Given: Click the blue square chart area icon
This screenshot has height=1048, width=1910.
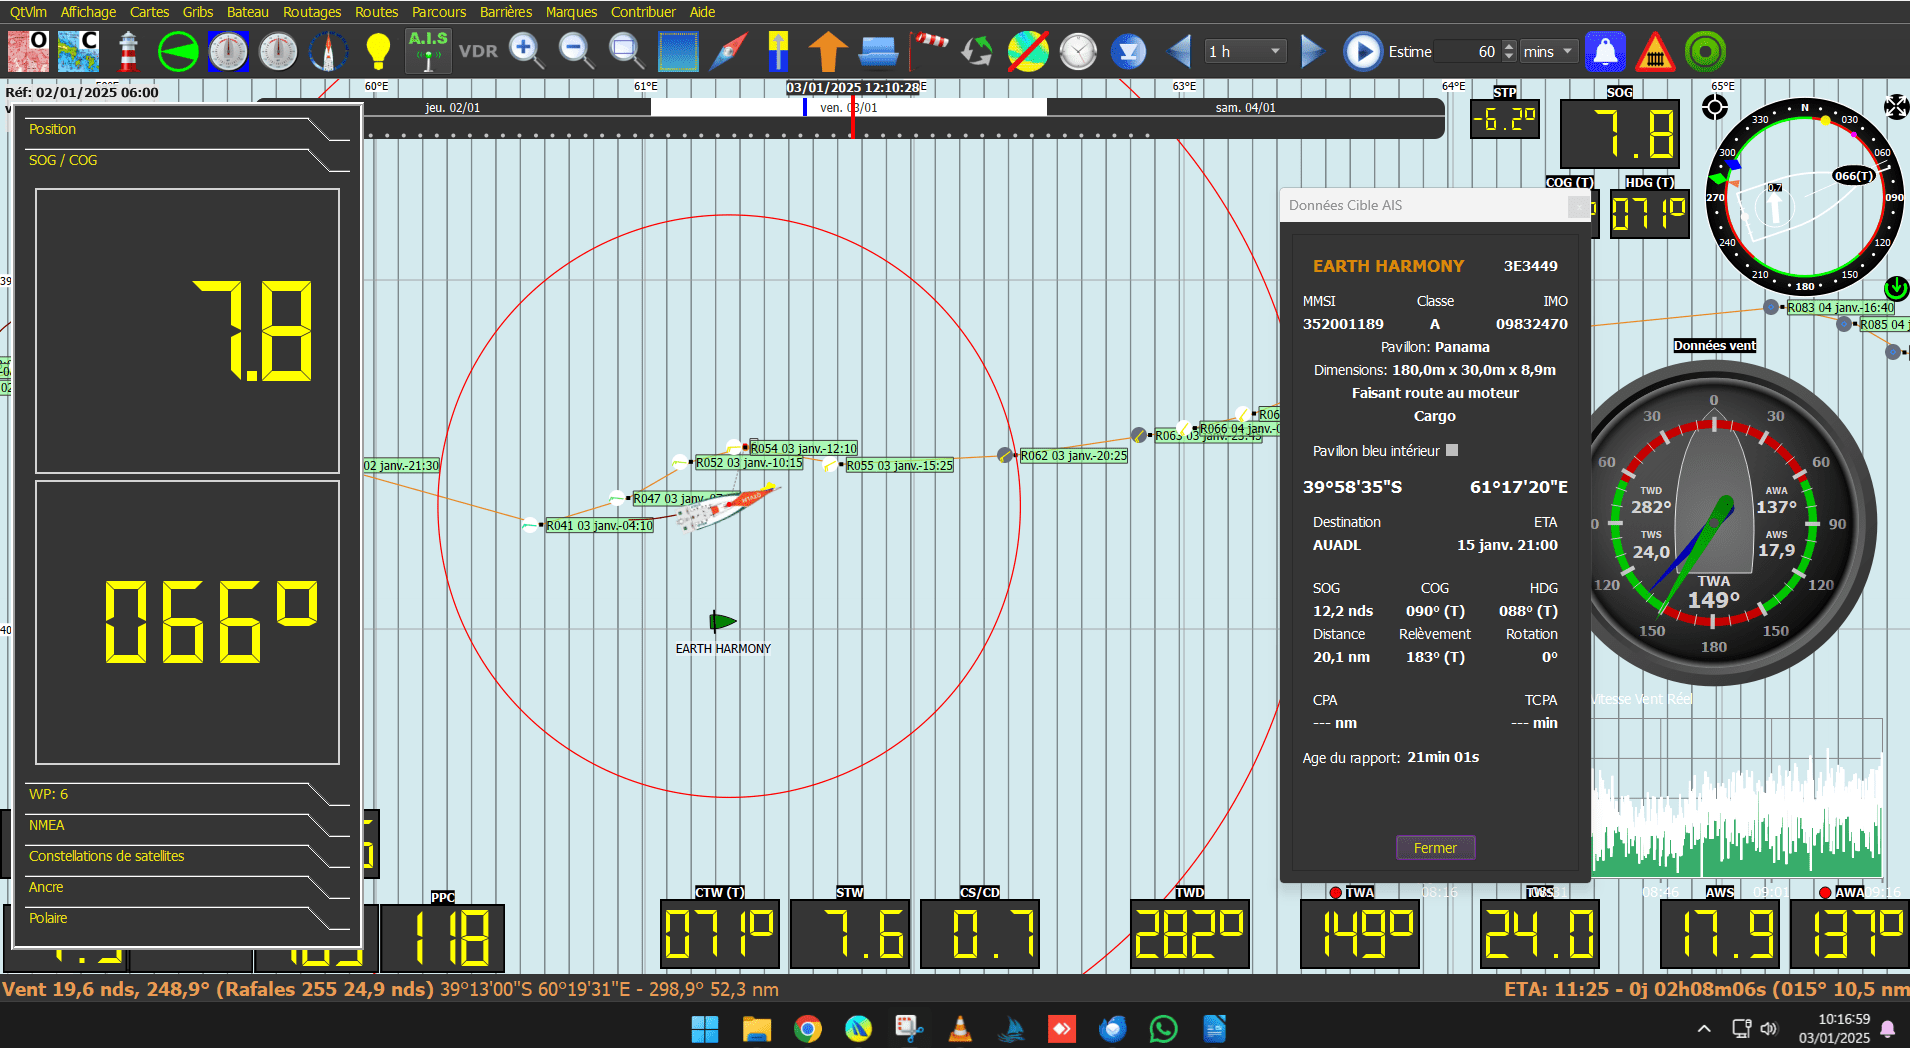Looking at the screenshot, I should pyautogui.click(x=678, y=51).
